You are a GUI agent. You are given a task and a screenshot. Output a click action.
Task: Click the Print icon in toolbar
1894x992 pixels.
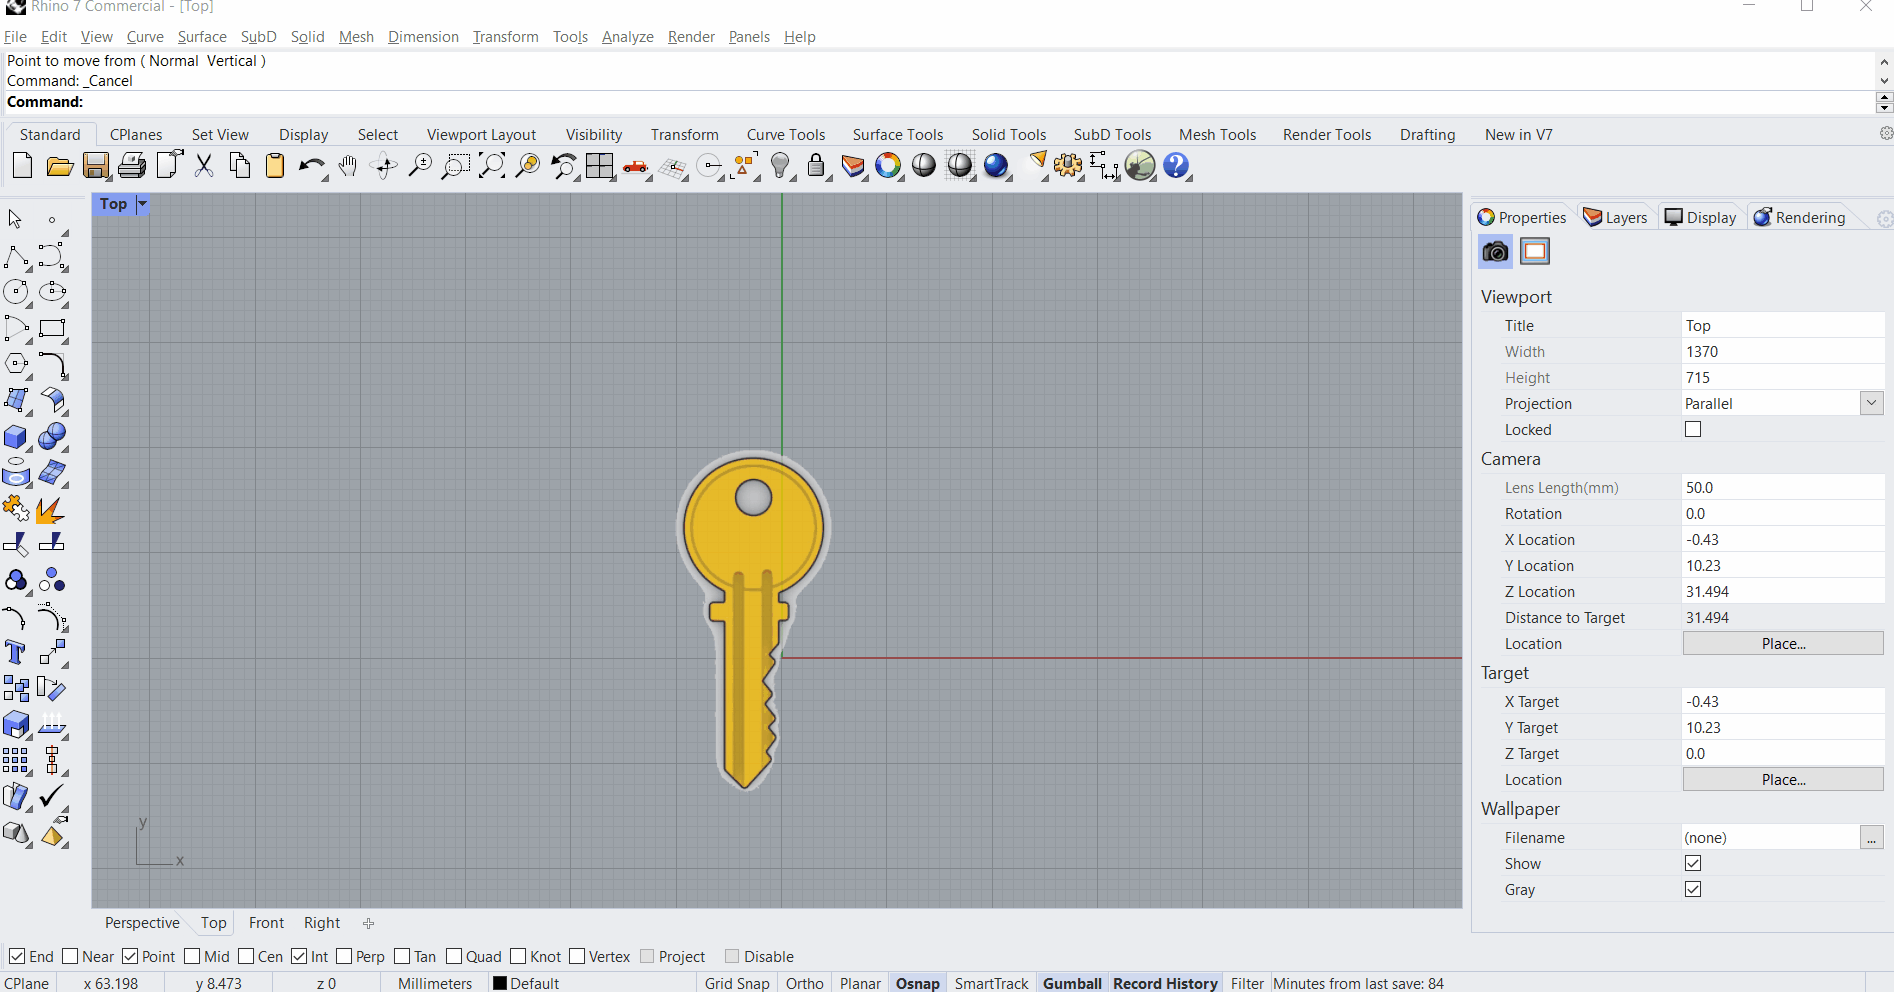[132, 166]
